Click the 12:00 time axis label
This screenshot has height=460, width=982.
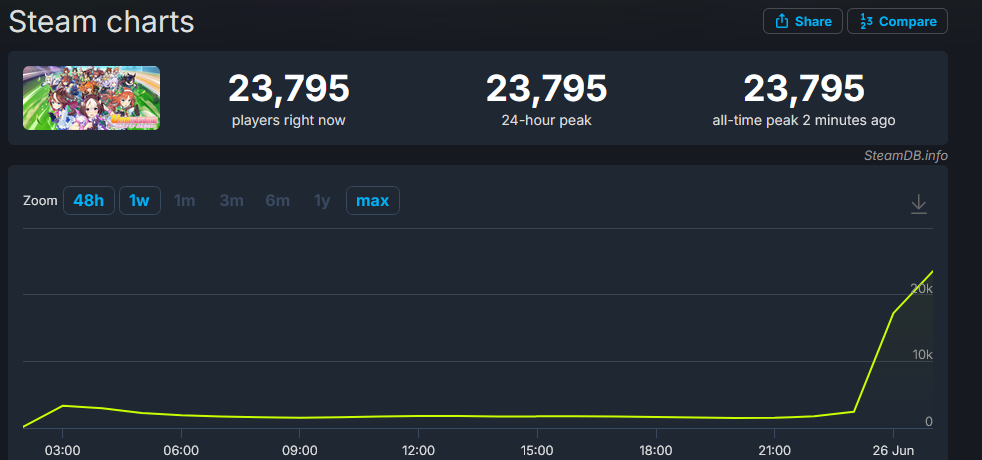418,451
